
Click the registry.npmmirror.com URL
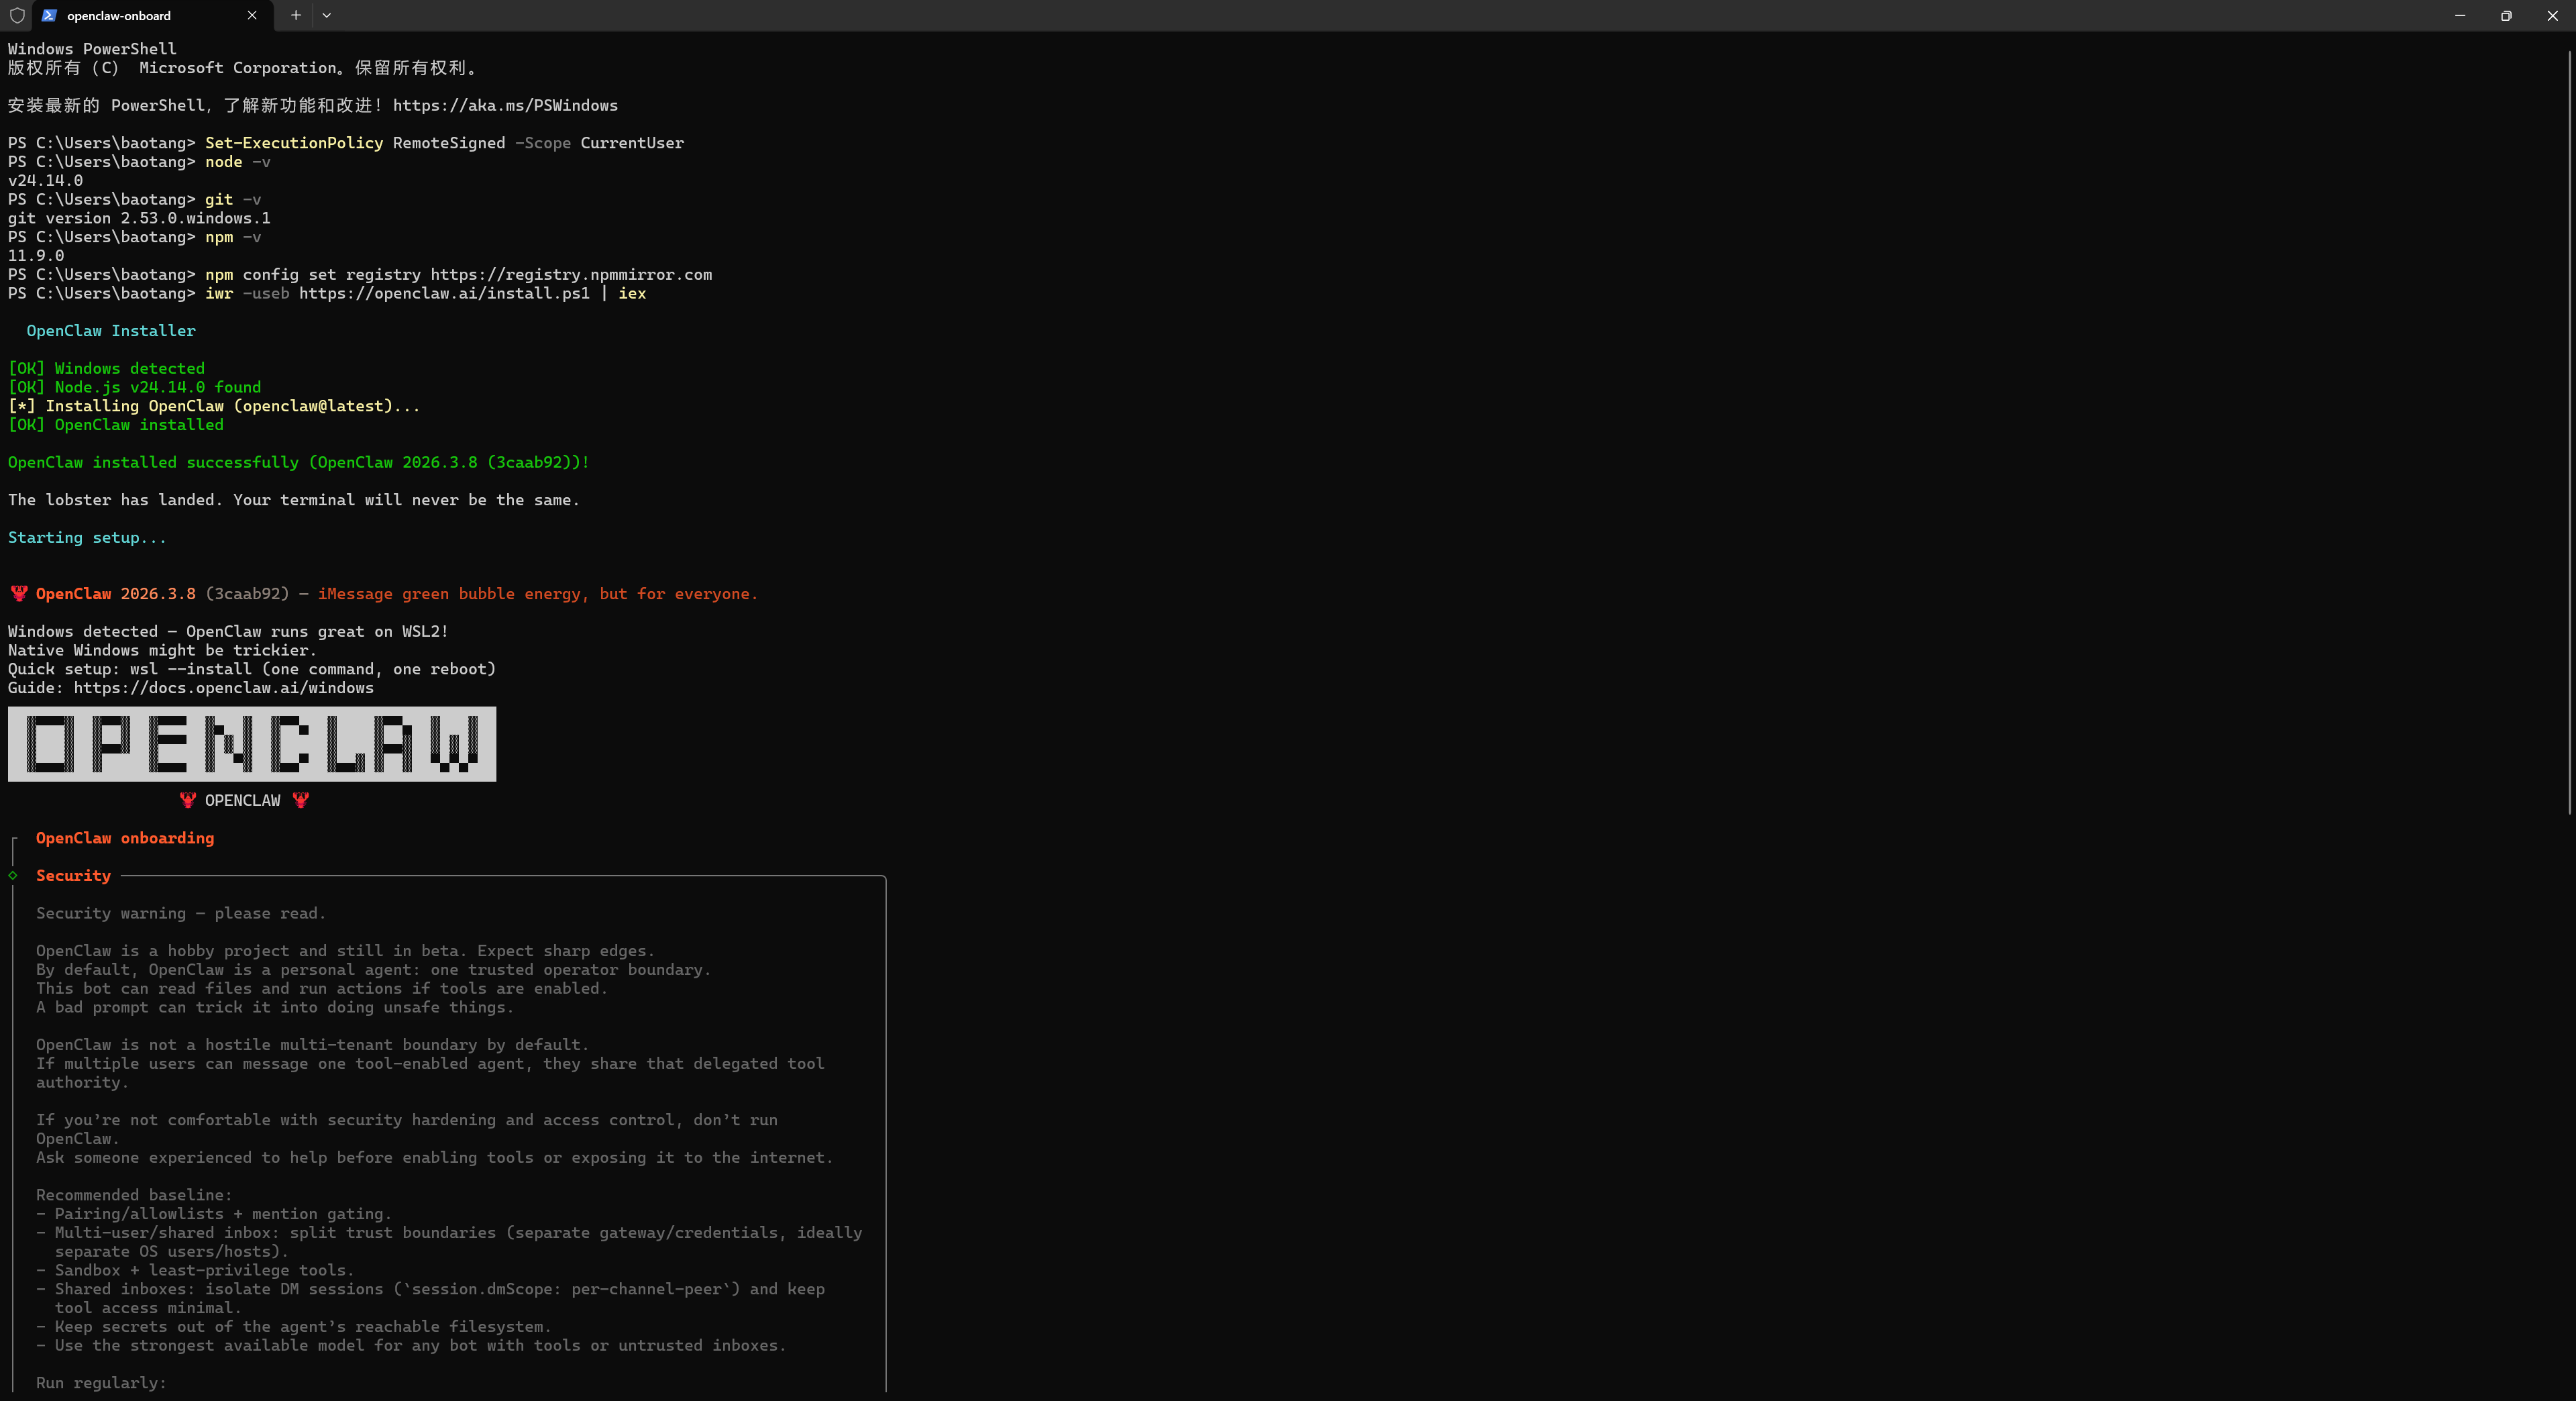point(571,274)
